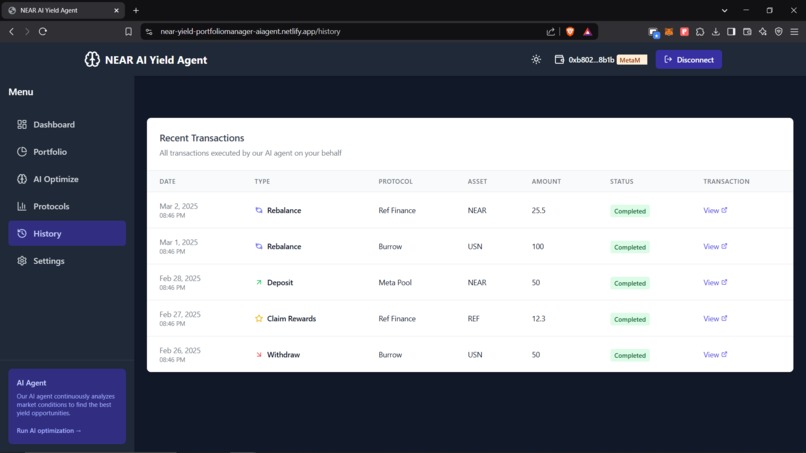The height and width of the screenshot is (453, 806).
Task: Click the wallet address 0xb802...8b1b
Action: (x=591, y=60)
